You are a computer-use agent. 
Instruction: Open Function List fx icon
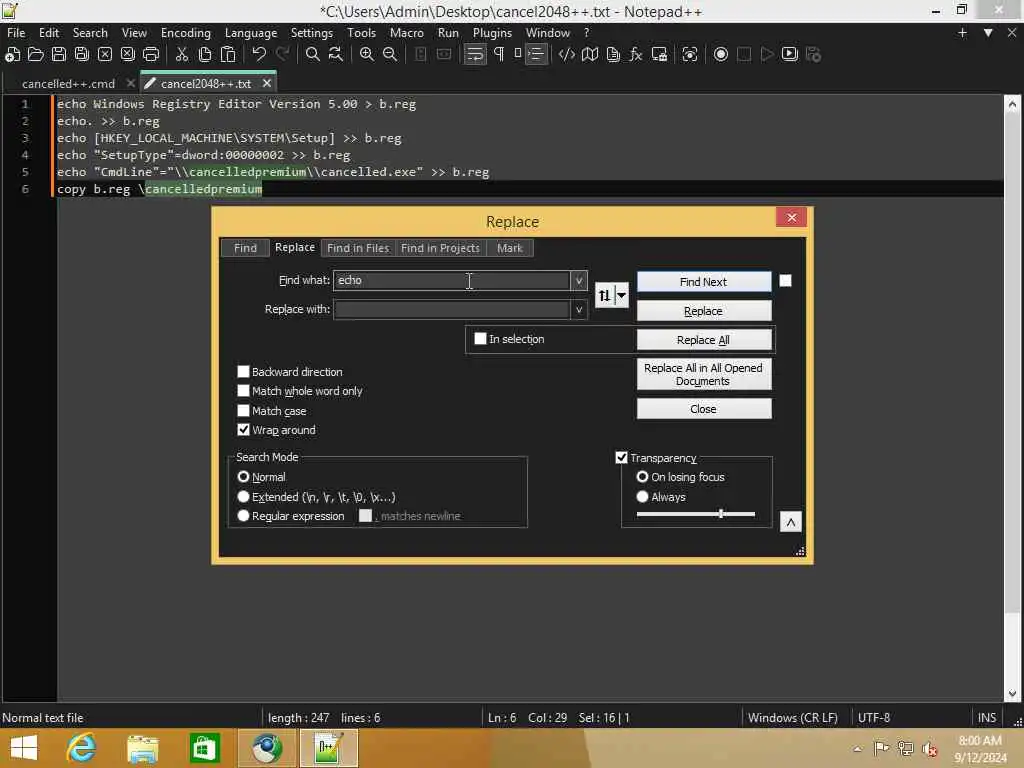pyautogui.click(x=636, y=54)
